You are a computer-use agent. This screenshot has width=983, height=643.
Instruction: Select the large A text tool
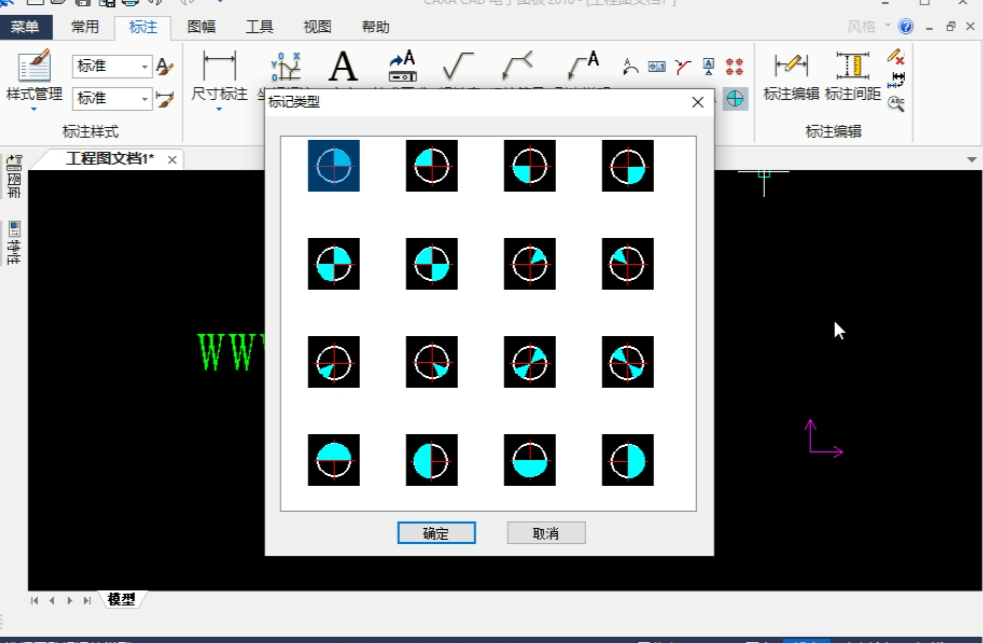[x=344, y=66]
